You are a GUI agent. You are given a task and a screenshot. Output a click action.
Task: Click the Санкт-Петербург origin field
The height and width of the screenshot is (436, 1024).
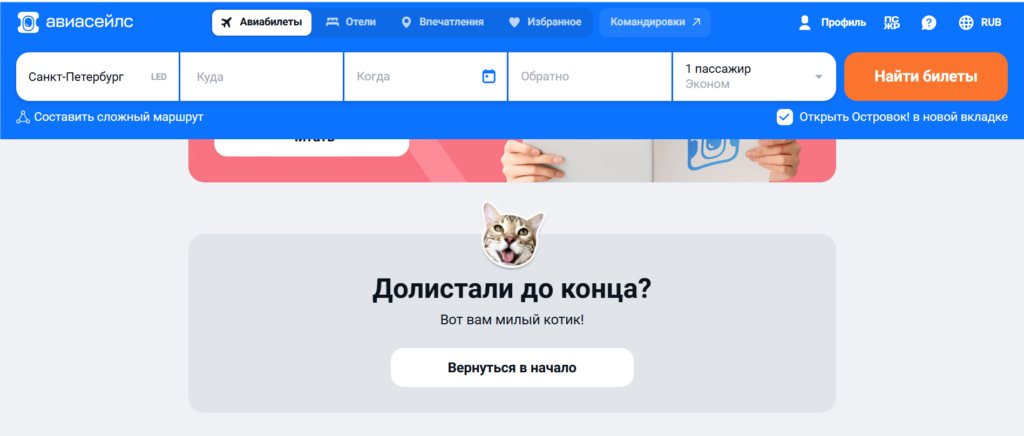[97, 76]
